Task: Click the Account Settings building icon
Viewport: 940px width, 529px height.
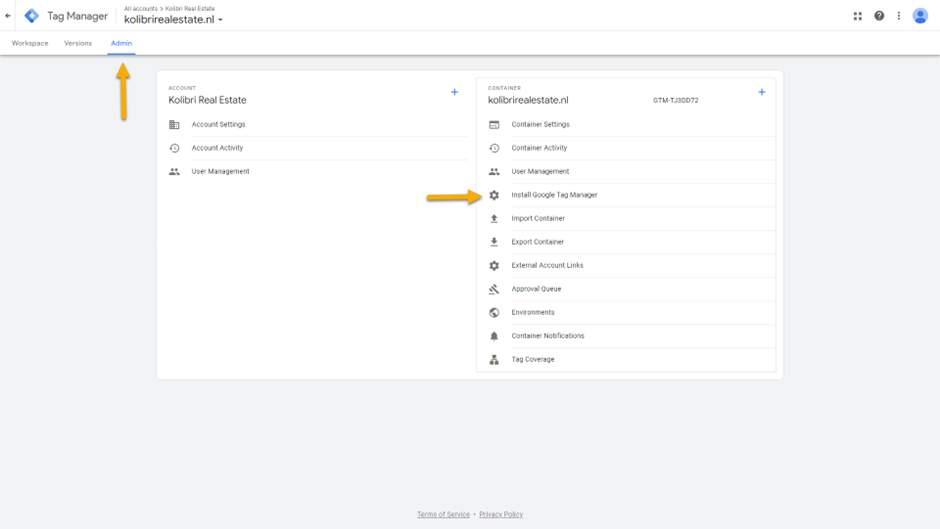Action: (174, 125)
